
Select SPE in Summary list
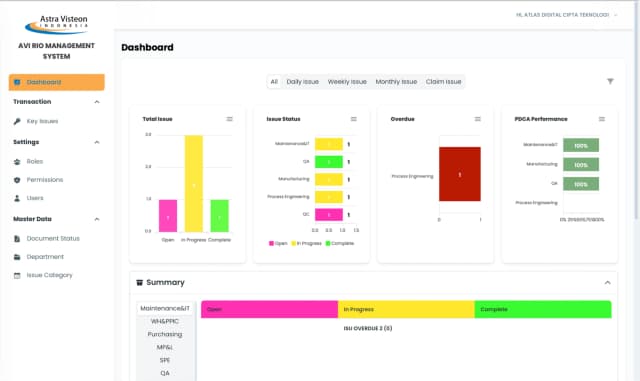[x=165, y=360]
